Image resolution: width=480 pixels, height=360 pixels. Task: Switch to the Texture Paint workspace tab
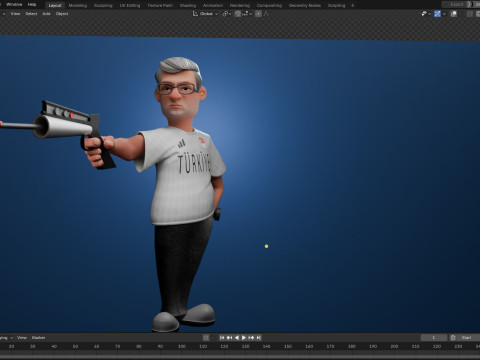160,5
